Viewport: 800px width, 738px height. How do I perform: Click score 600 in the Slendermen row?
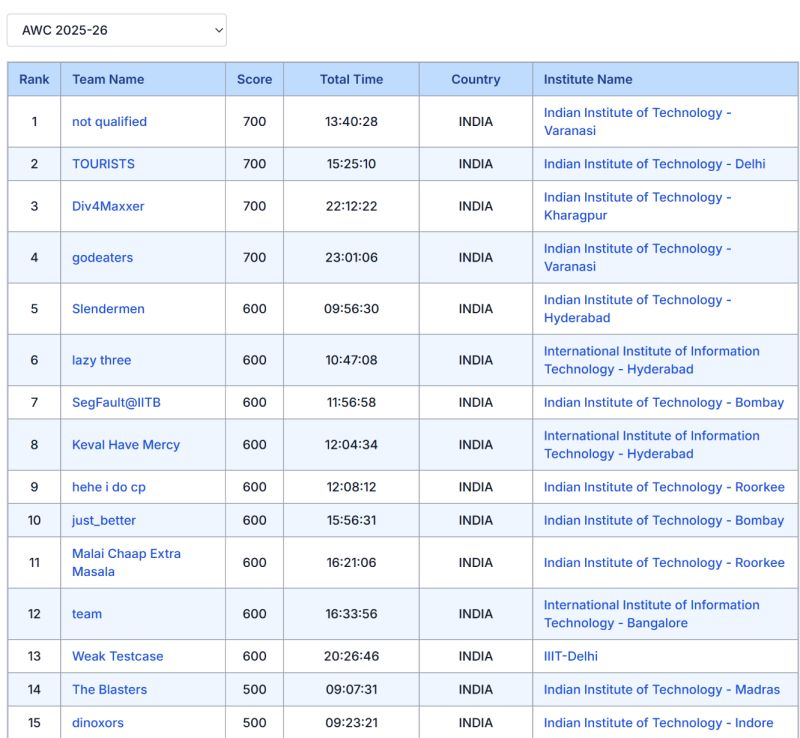(255, 309)
